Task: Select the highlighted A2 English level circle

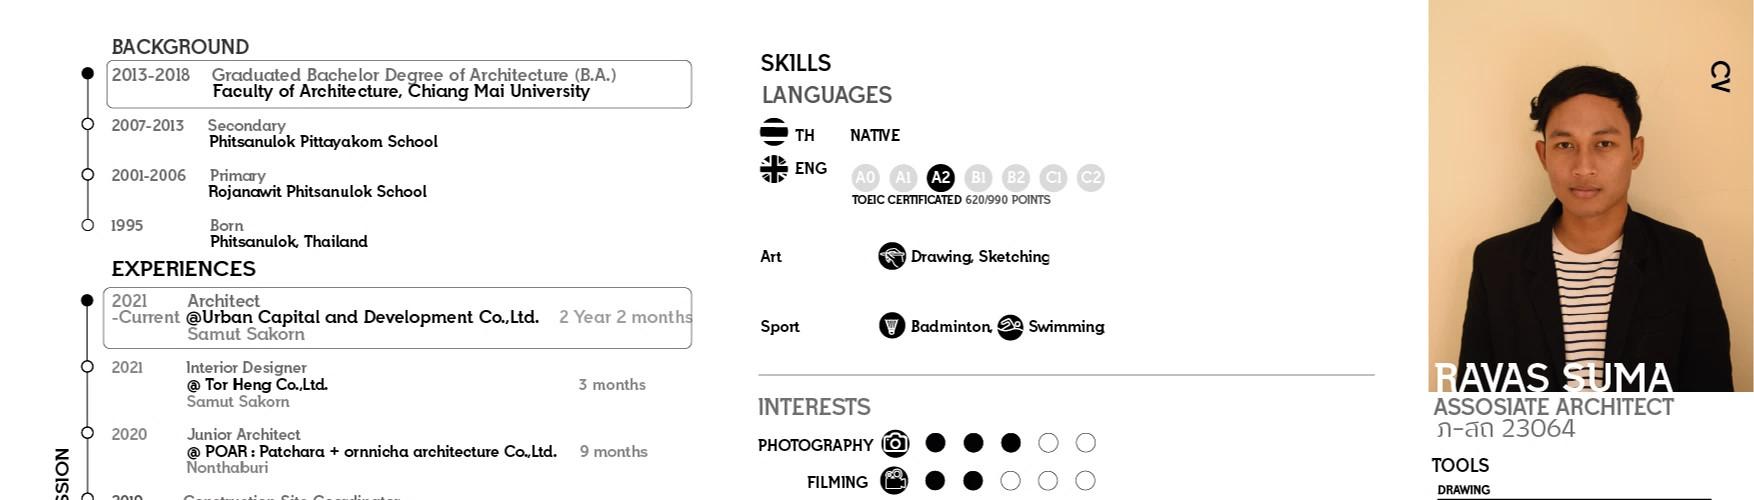Action: point(940,178)
